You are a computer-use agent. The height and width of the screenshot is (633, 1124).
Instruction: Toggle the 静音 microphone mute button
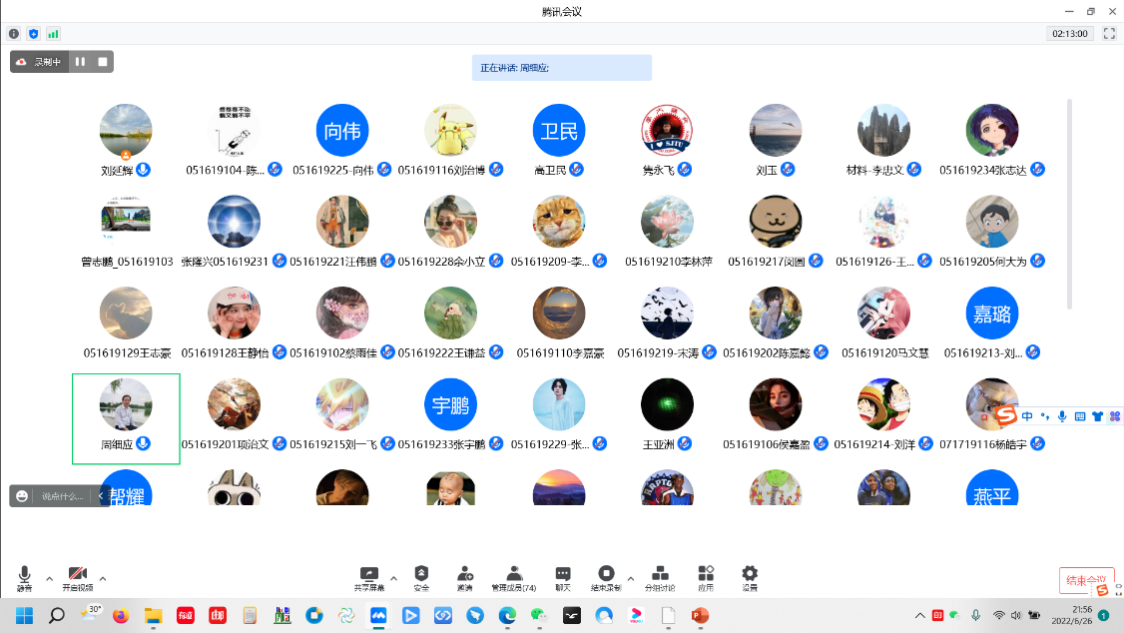tap(24, 577)
